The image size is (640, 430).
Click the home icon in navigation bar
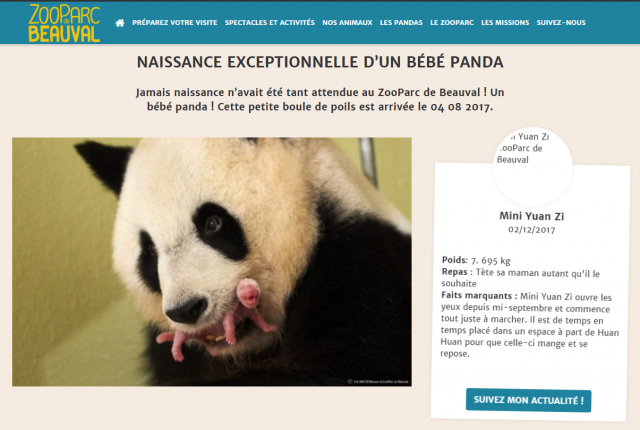click(120, 23)
